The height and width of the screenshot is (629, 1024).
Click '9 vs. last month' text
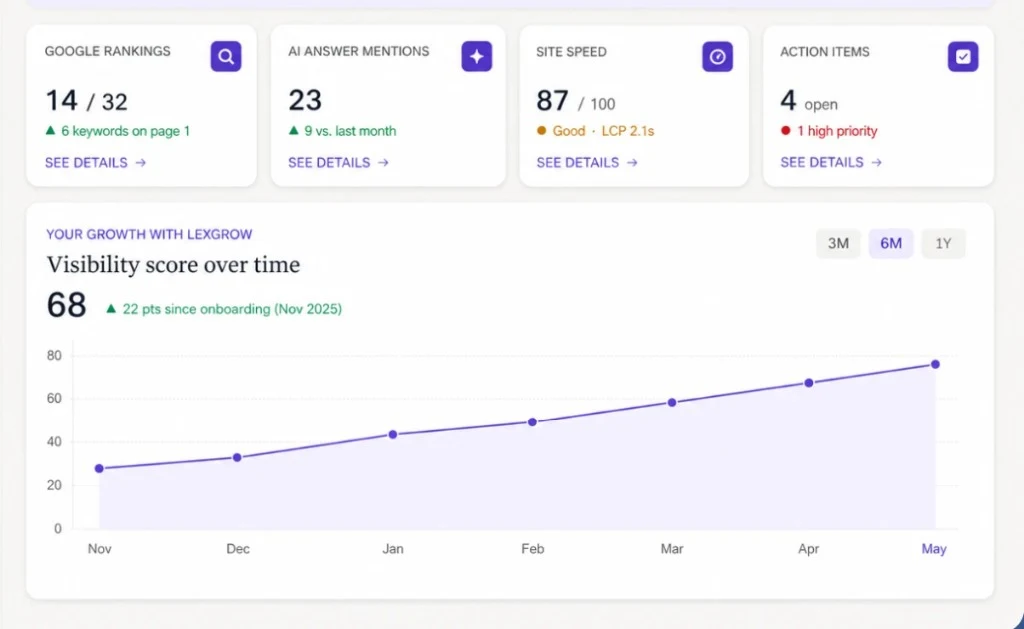click(350, 131)
